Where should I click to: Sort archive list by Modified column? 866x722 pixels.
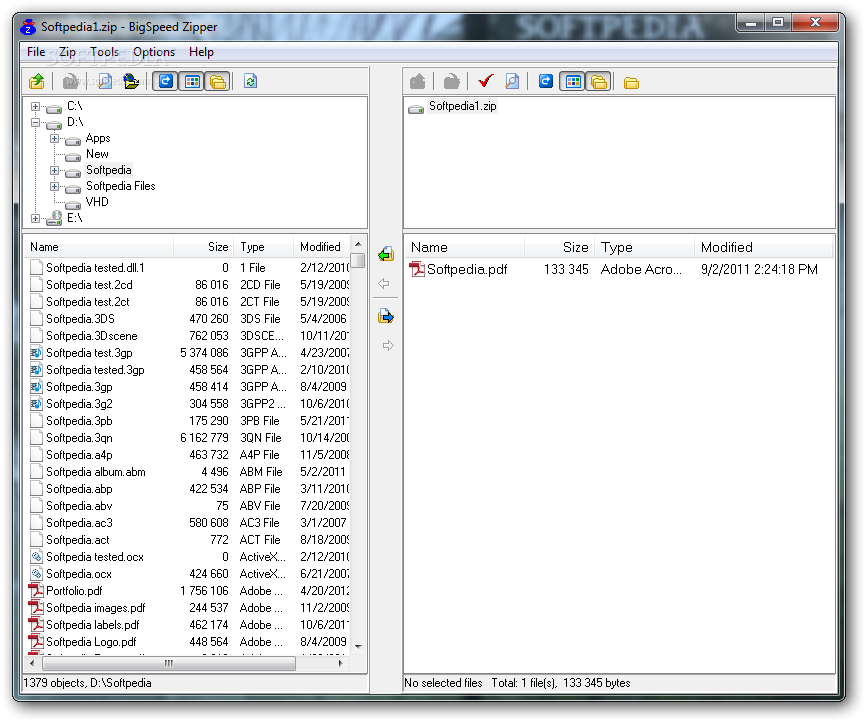(x=764, y=247)
